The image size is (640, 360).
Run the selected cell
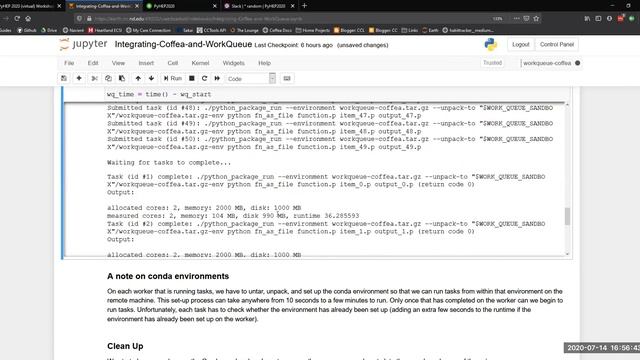tap(173, 78)
